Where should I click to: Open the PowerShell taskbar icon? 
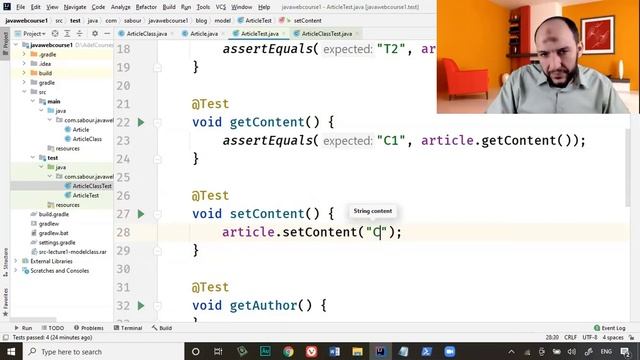pos(427,351)
